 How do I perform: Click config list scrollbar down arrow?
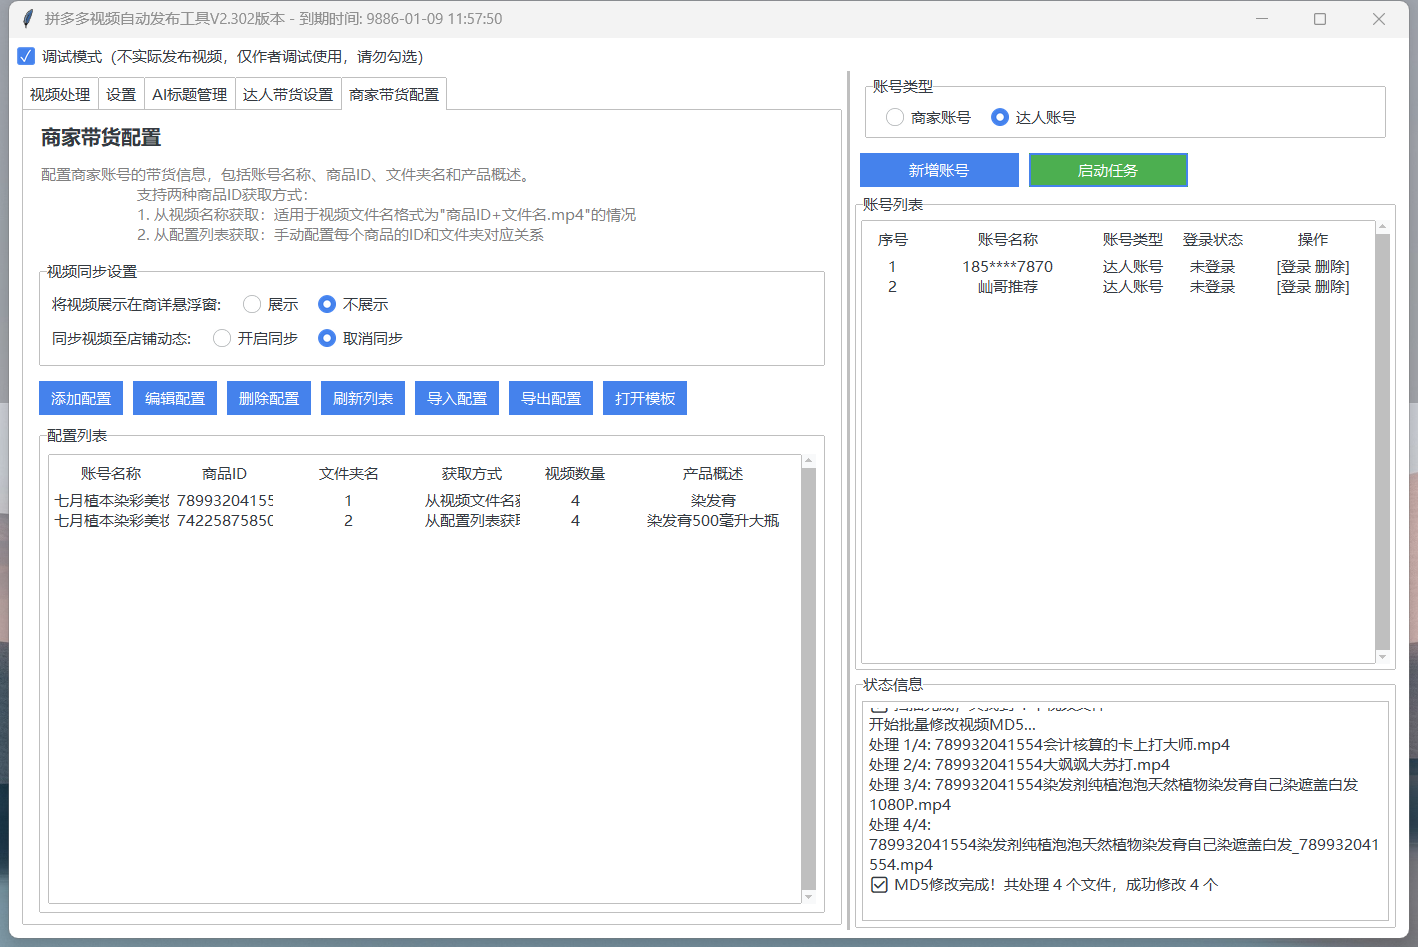click(808, 897)
